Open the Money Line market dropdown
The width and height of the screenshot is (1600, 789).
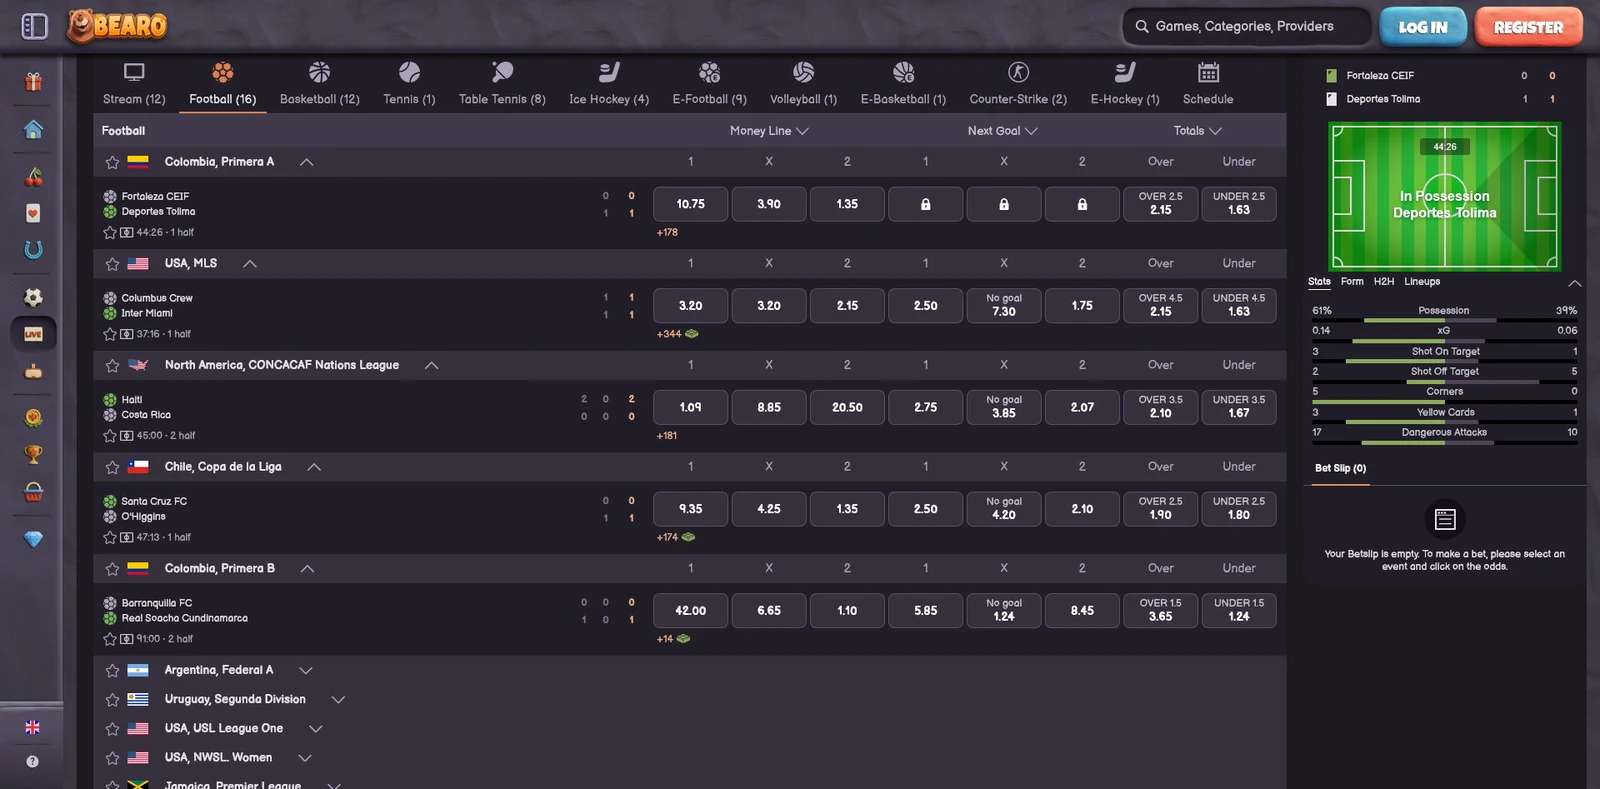pos(769,131)
